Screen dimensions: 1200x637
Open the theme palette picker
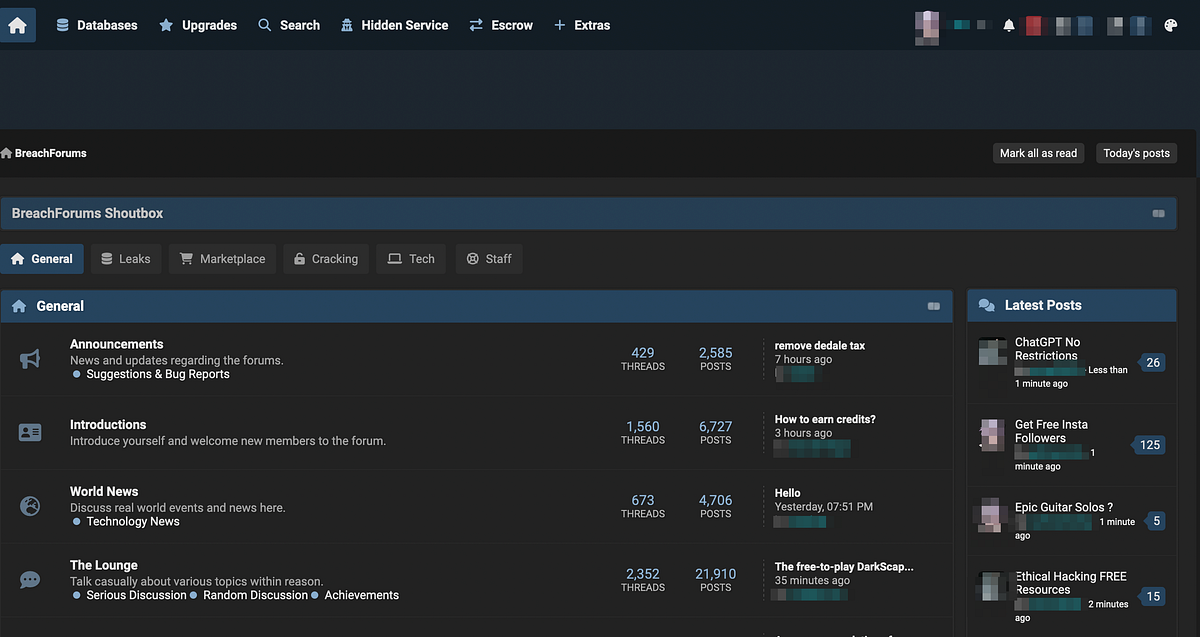point(1170,24)
